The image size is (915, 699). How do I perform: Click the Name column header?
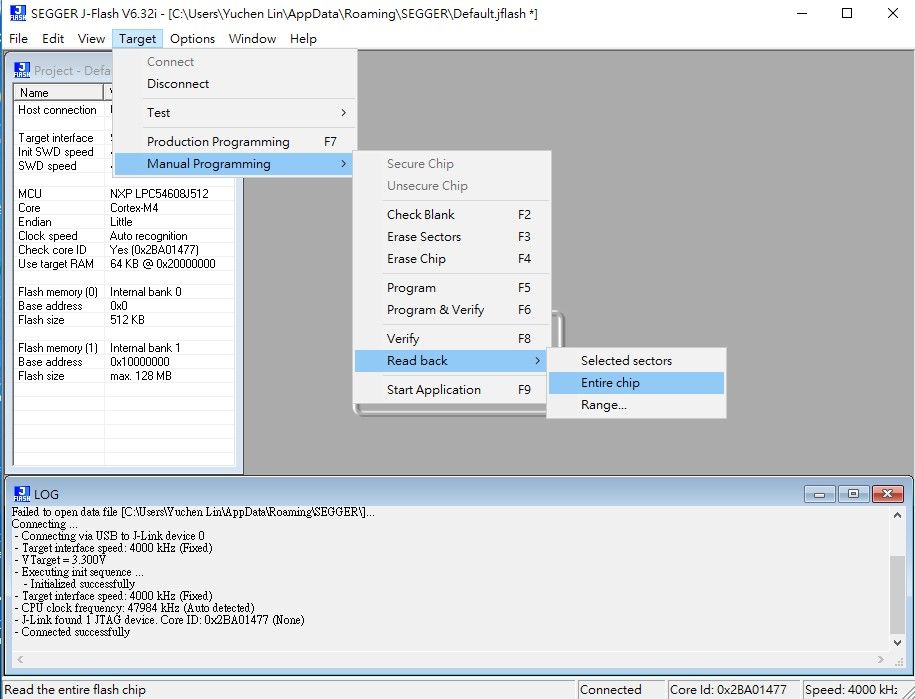point(58,92)
